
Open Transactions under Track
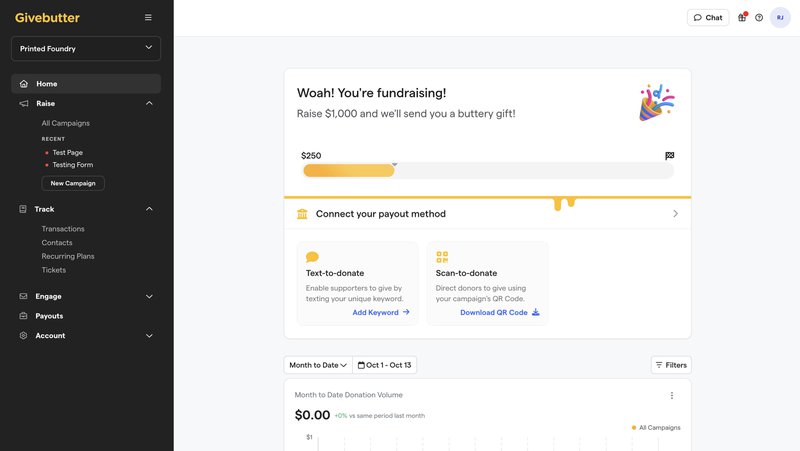63,229
